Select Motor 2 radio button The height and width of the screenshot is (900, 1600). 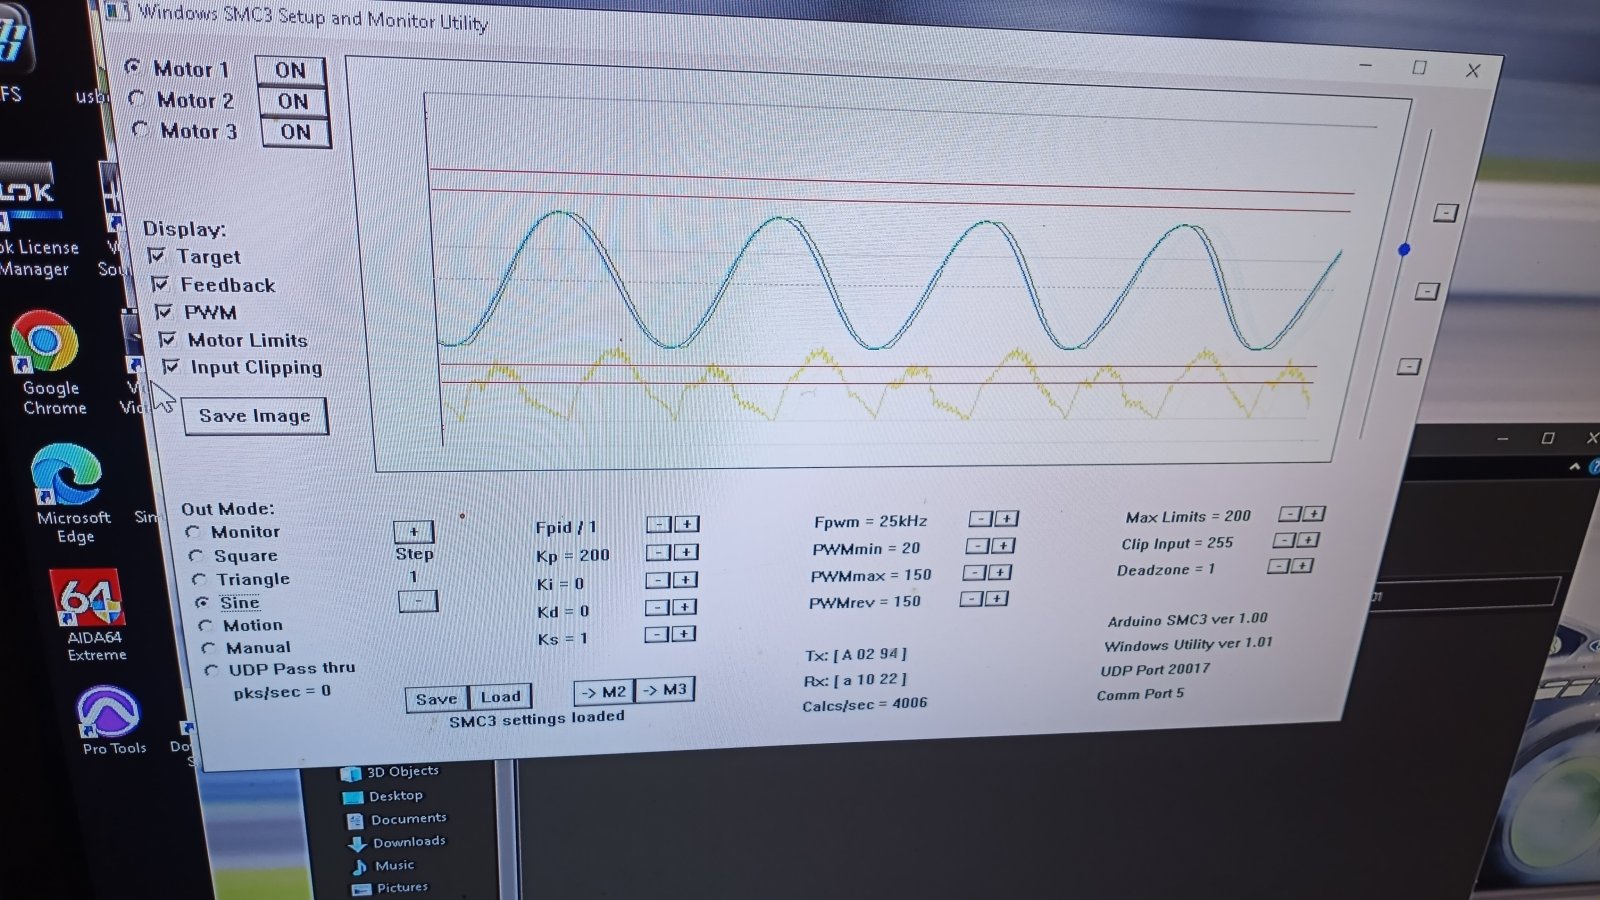pyautogui.click(x=136, y=98)
